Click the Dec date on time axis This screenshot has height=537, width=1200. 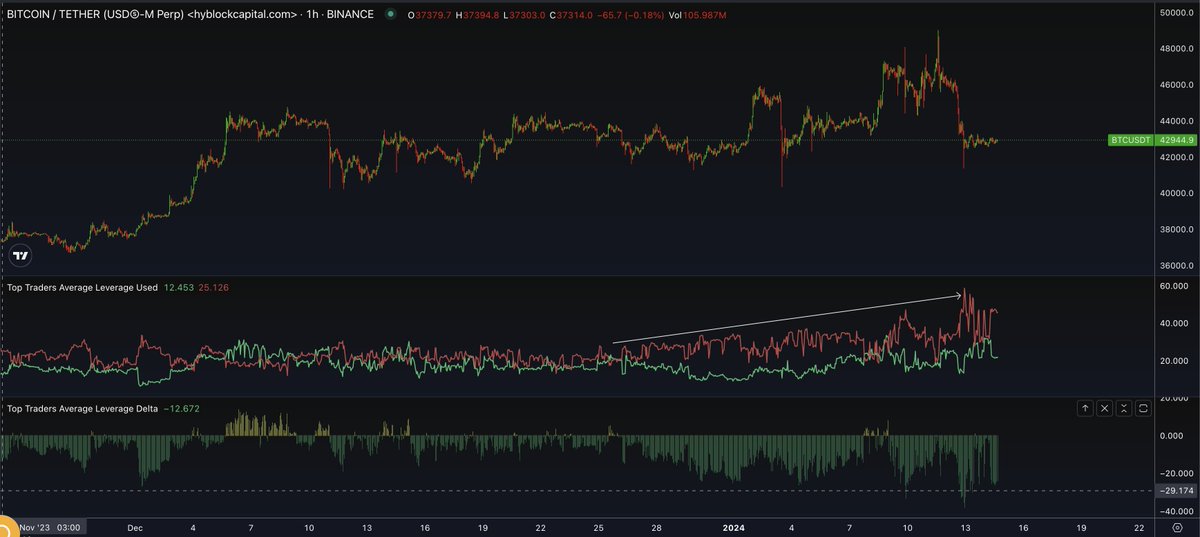134,526
